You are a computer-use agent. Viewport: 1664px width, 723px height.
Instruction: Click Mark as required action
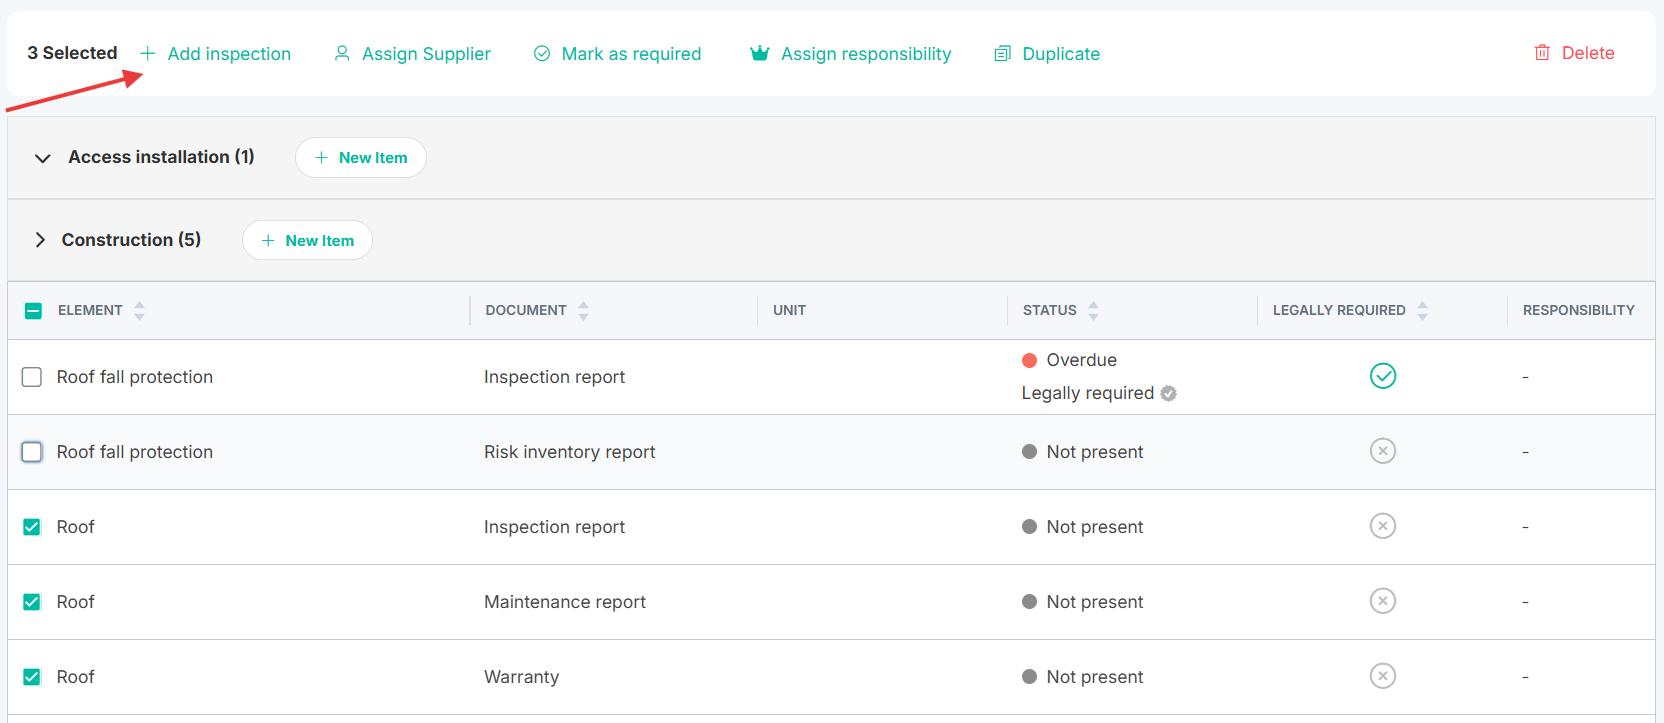tap(617, 53)
